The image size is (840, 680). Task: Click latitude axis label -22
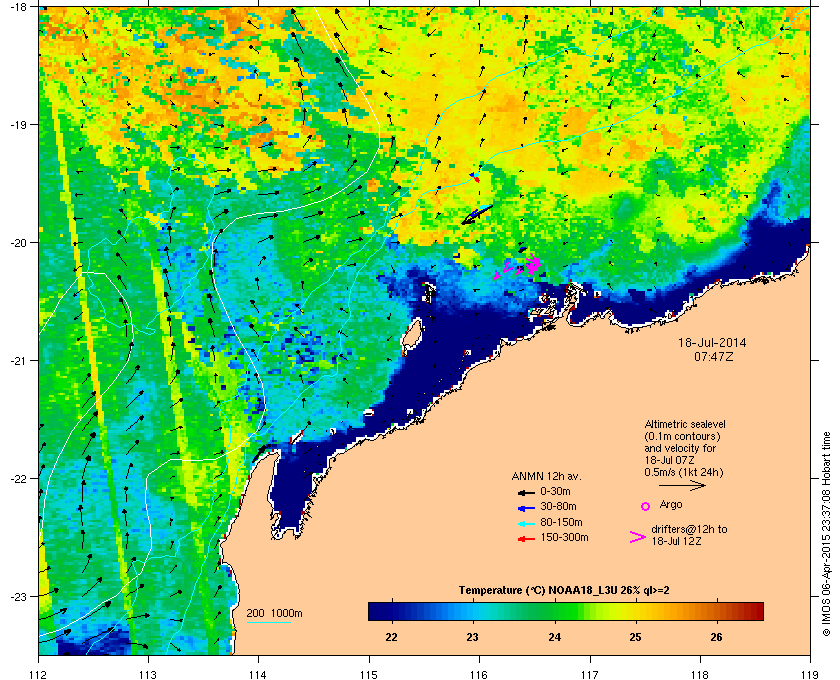tap(18, 478)
